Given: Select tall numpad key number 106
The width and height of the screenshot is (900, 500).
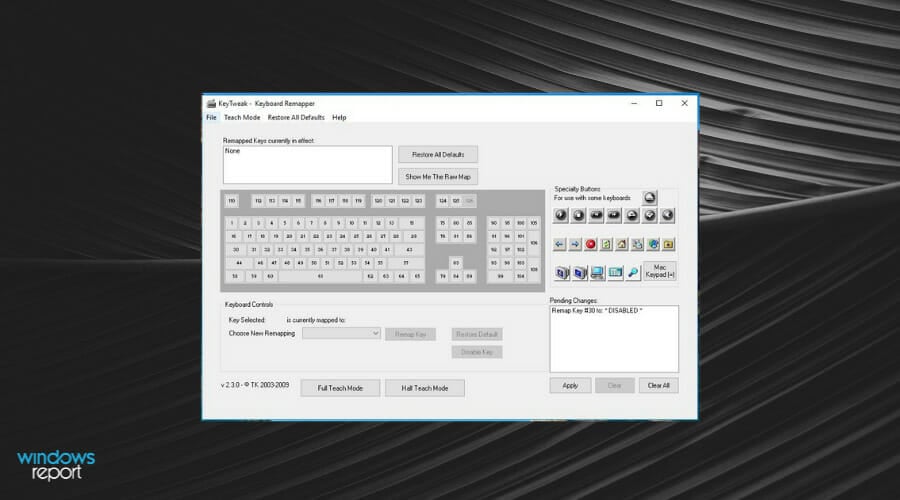Looking at the screenshot, I should tap(534, 243).
